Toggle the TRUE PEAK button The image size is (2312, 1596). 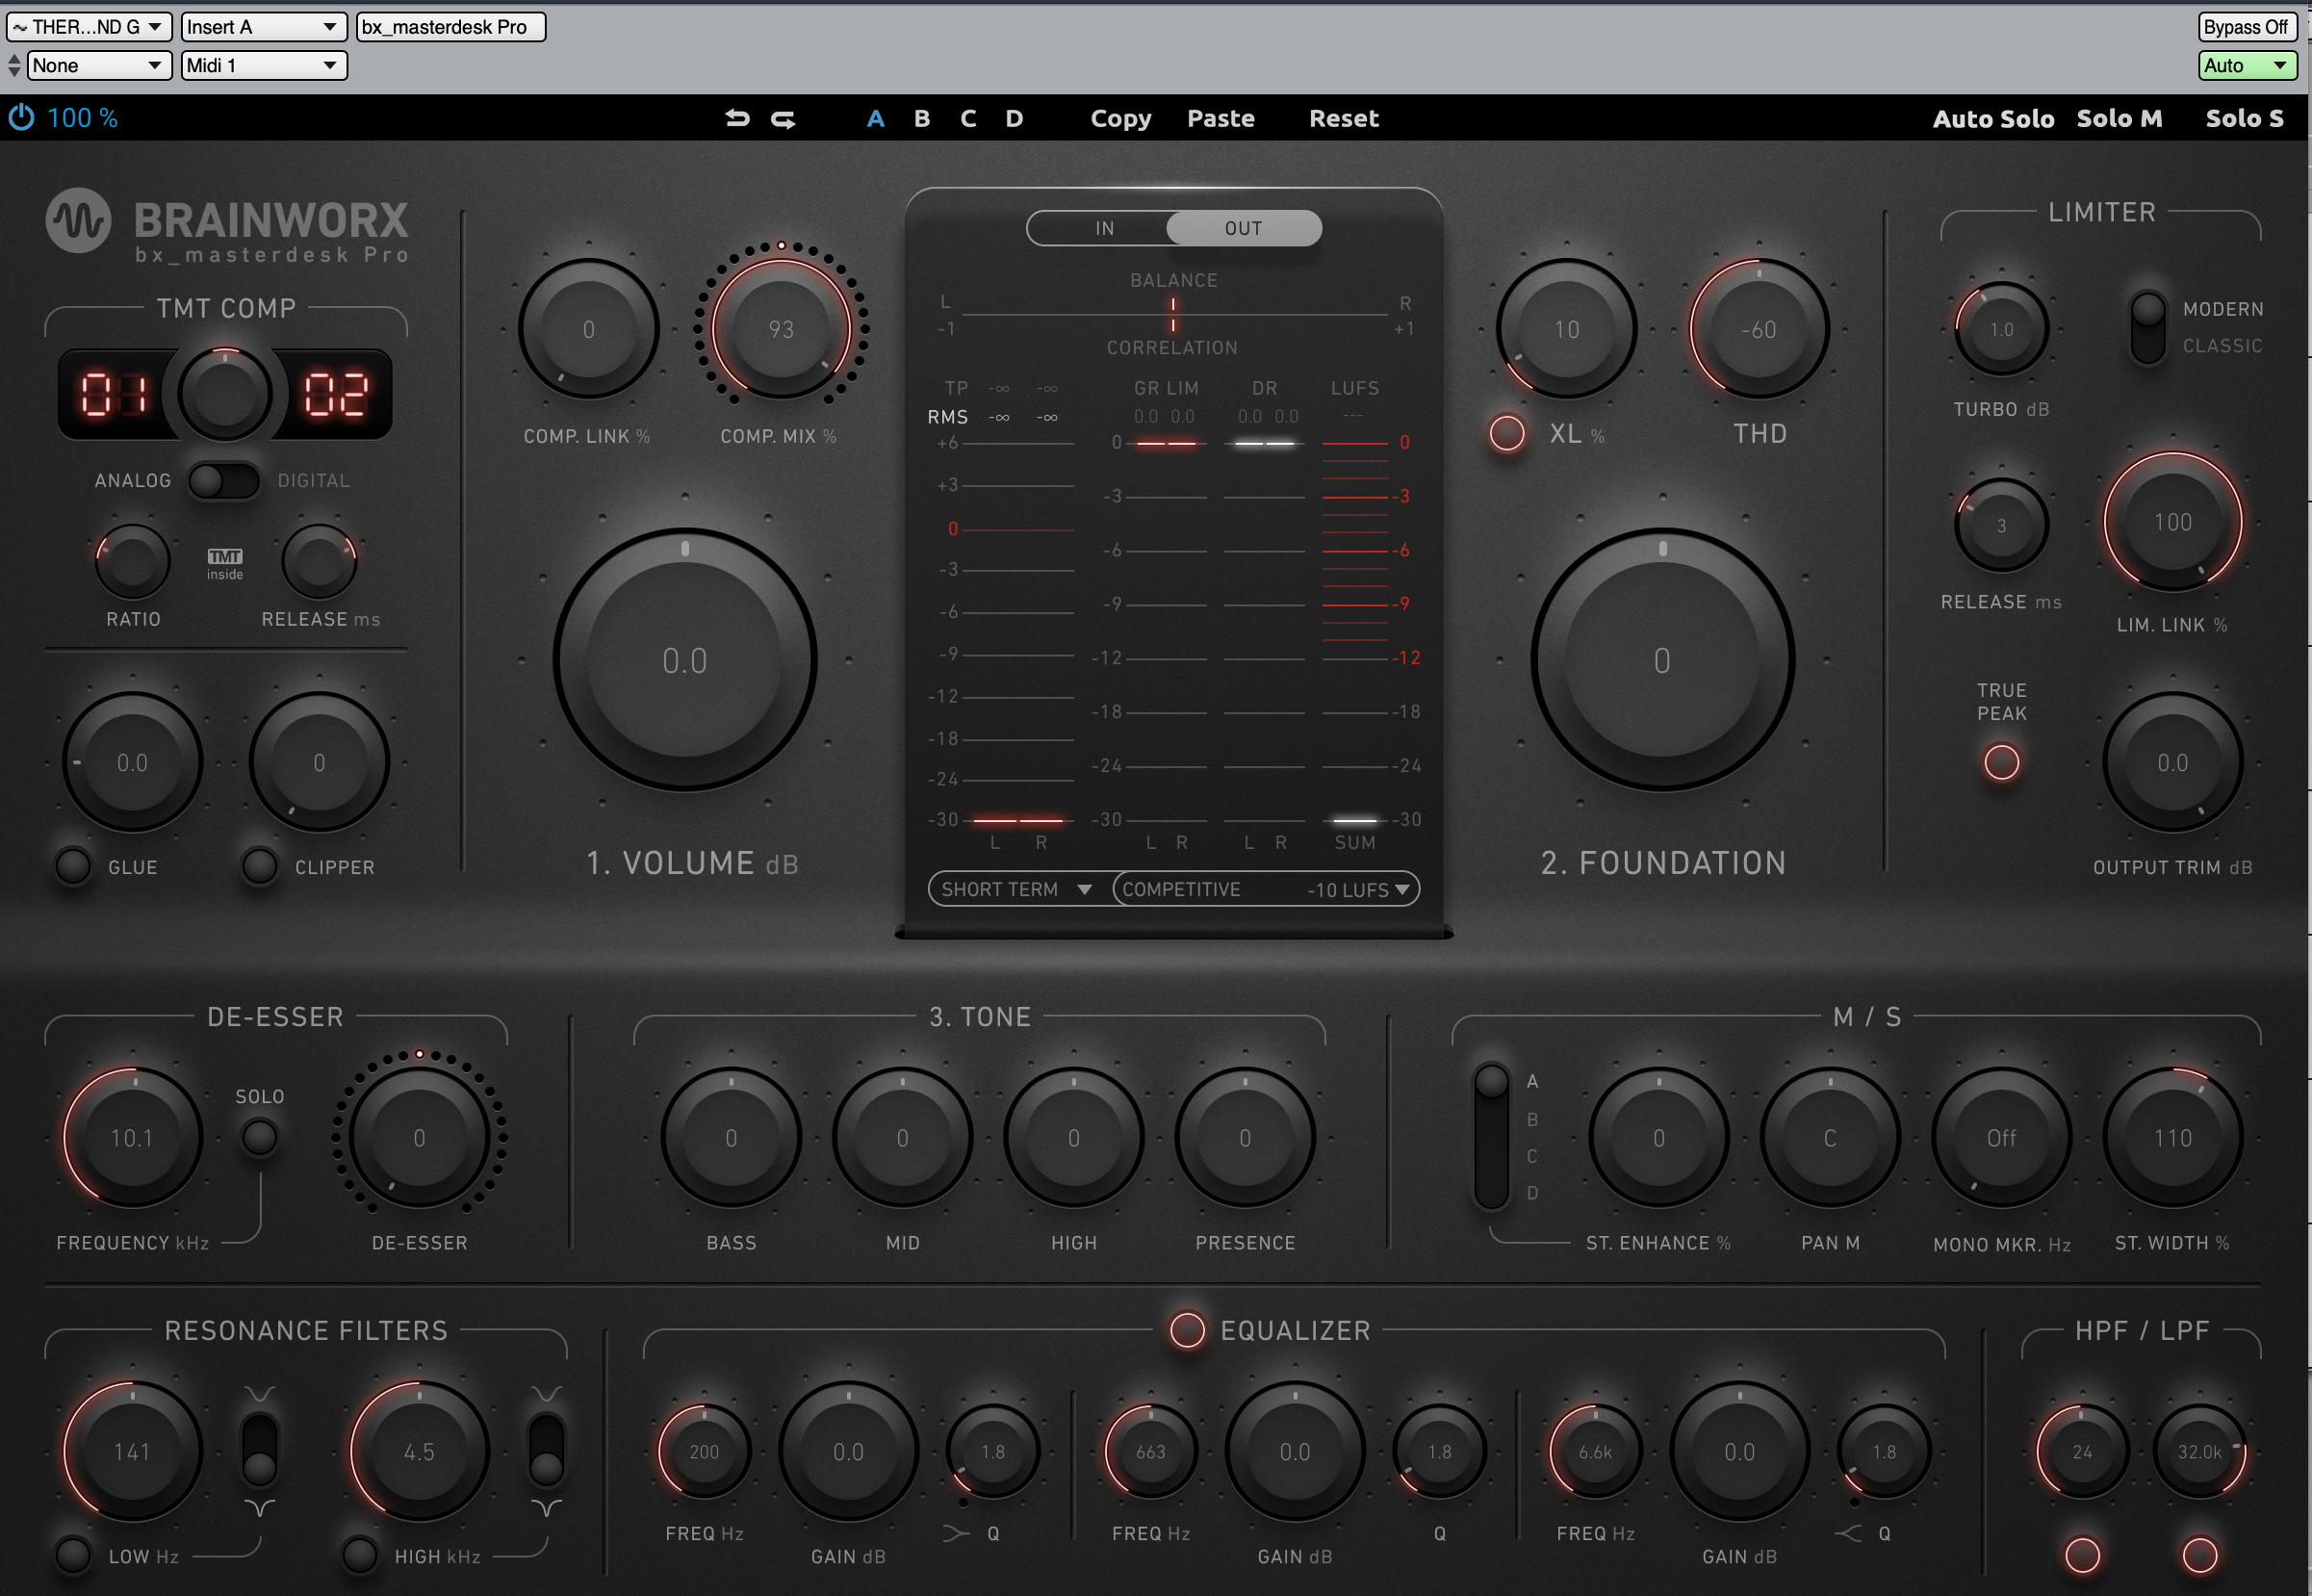coord(2001,762)
